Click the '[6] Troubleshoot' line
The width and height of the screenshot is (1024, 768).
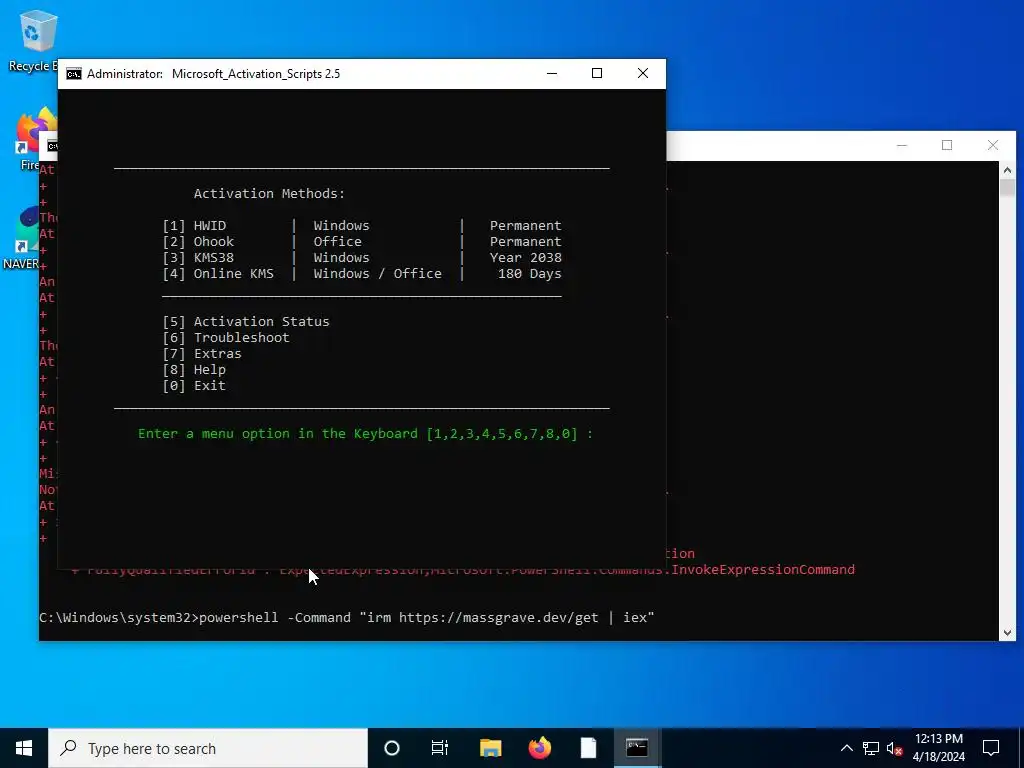[226, 338]
